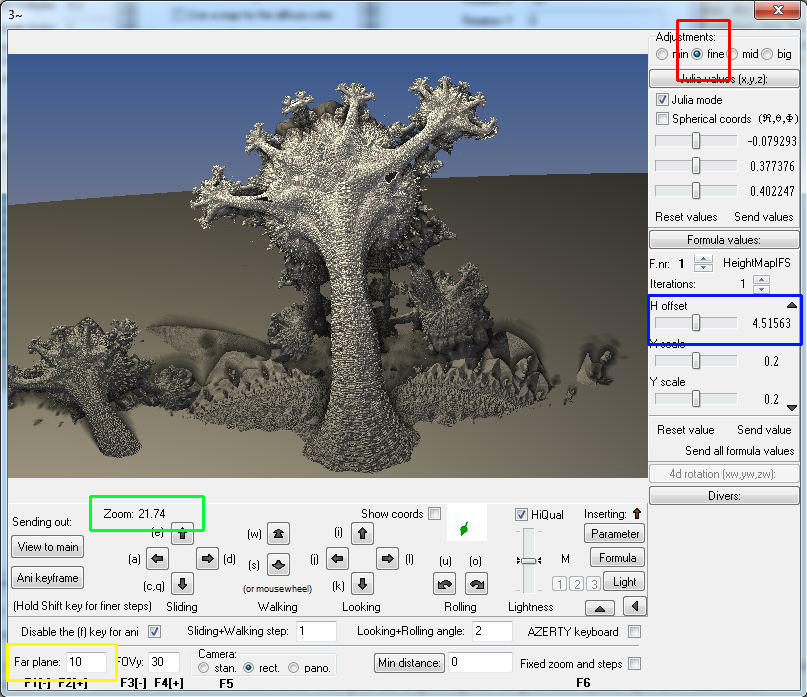Viewport: 807px width, 697px height.
Task: Click the looking up arrow (i)
Action: pyautogui.click(x=362, y=533)
